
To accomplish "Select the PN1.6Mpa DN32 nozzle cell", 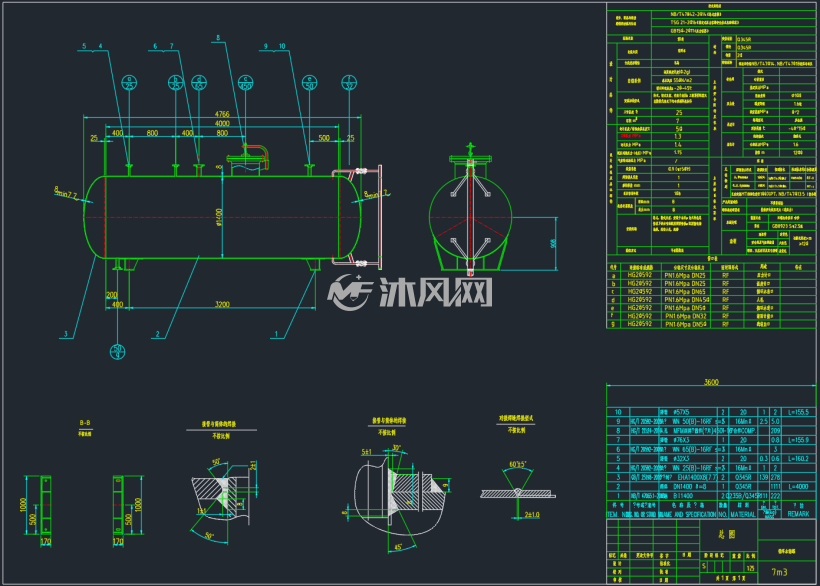I will [x=685, y=316].
